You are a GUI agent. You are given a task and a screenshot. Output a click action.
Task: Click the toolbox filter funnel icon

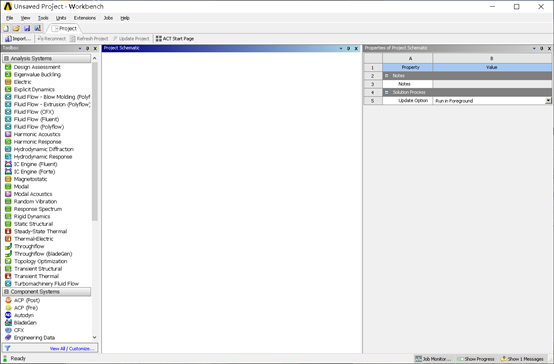point(7,348)
